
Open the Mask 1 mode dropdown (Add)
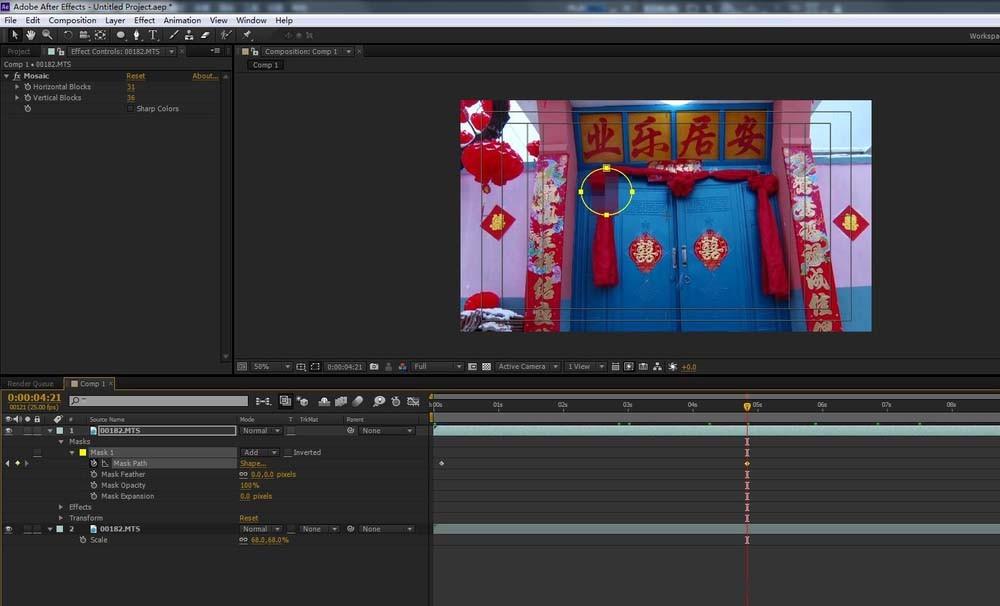coord(259,453)
